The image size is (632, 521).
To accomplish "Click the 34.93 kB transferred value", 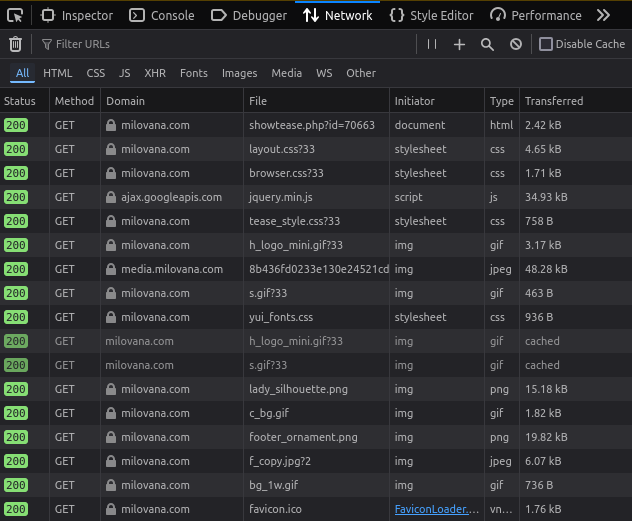I will pyautogui.click(x=546, y=197).
